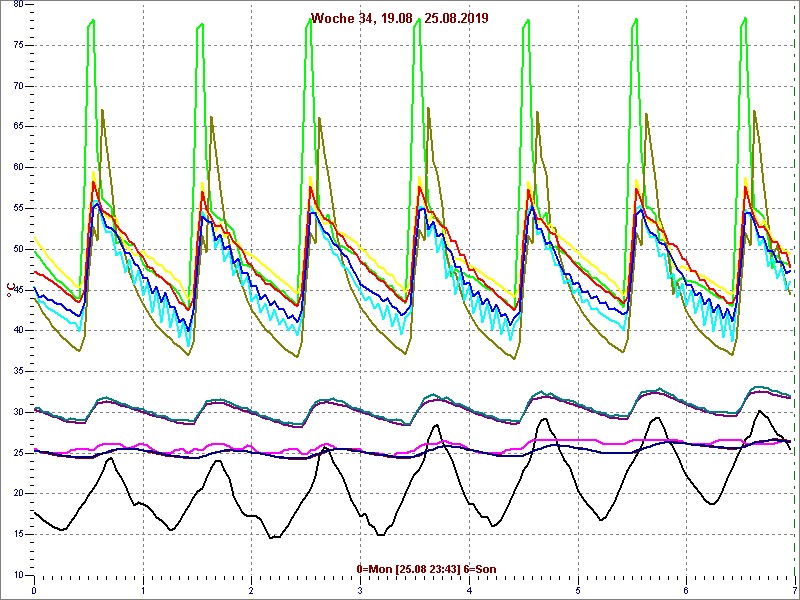Click the x-axis day label 4
The width and height of the screenshot is (800, 600).
point(469,591)
